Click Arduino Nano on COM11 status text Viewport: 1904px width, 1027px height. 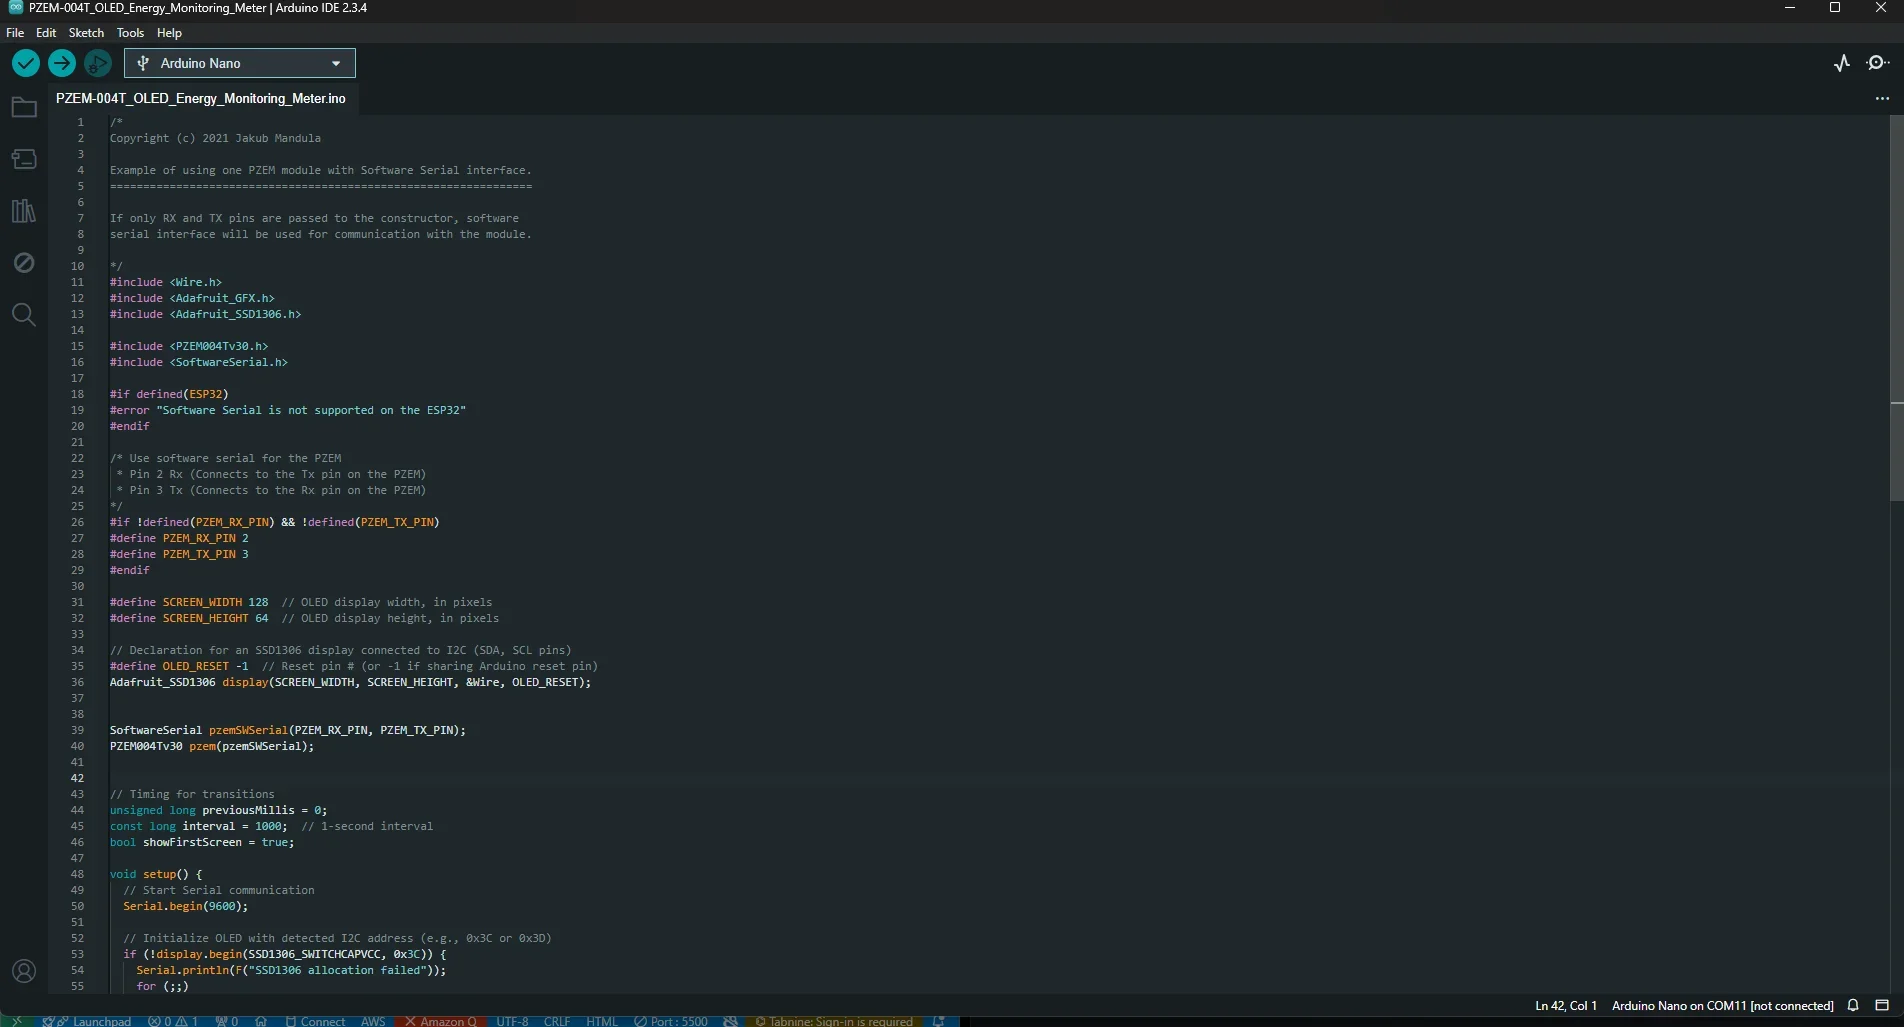click(1722, 1005)
